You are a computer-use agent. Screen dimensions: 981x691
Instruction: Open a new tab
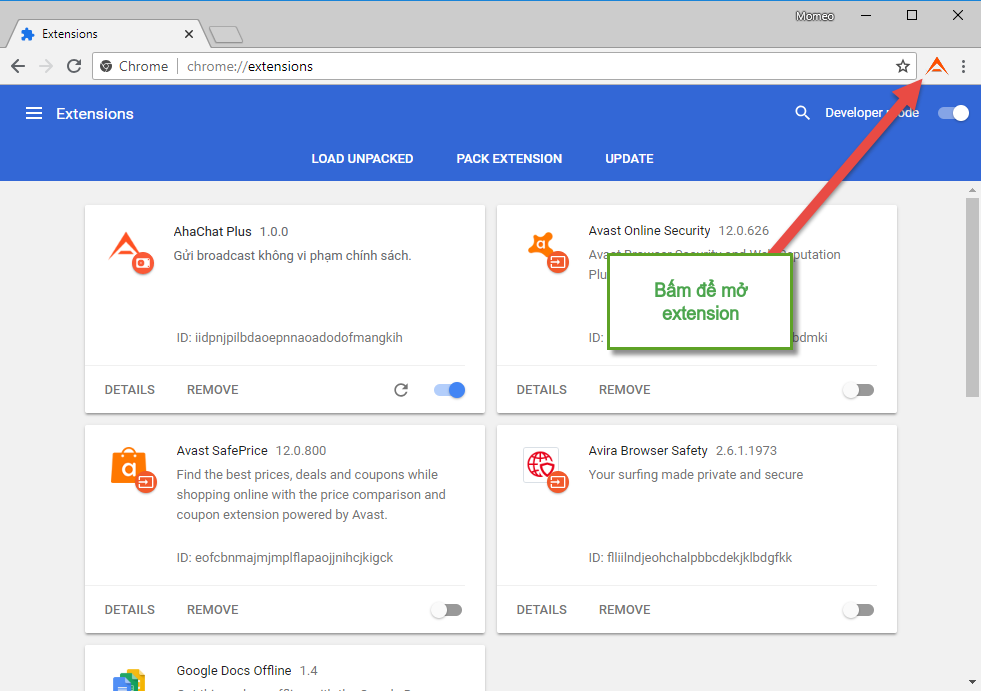[226, 35]
